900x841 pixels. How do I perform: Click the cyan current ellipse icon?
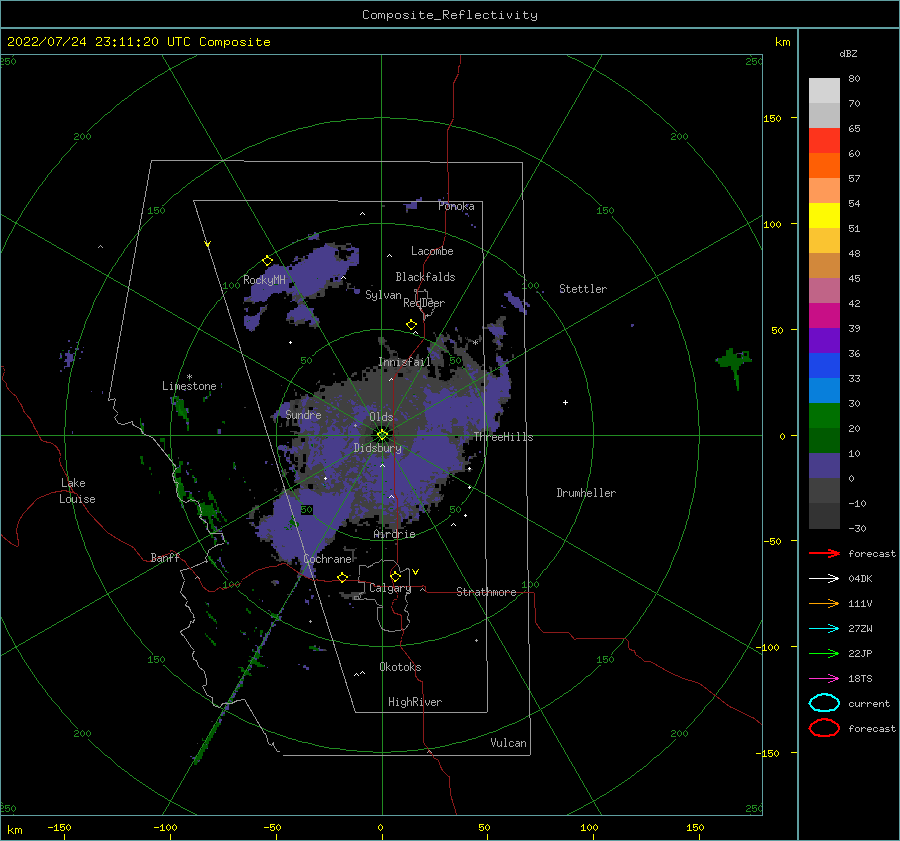click(824, 703)
